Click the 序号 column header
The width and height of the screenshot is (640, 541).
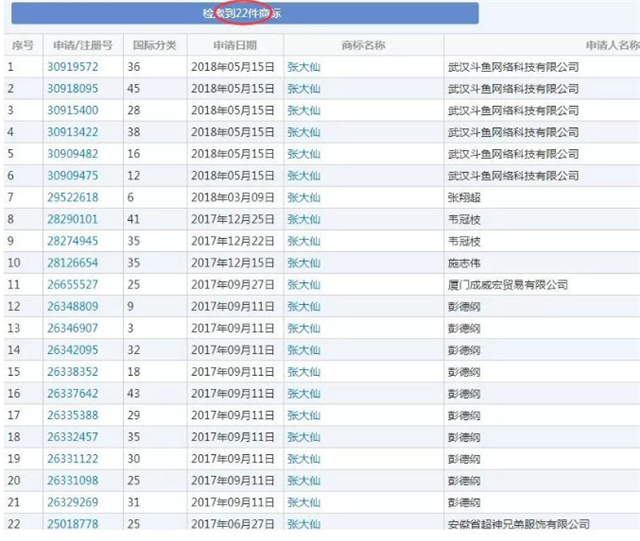23,45
